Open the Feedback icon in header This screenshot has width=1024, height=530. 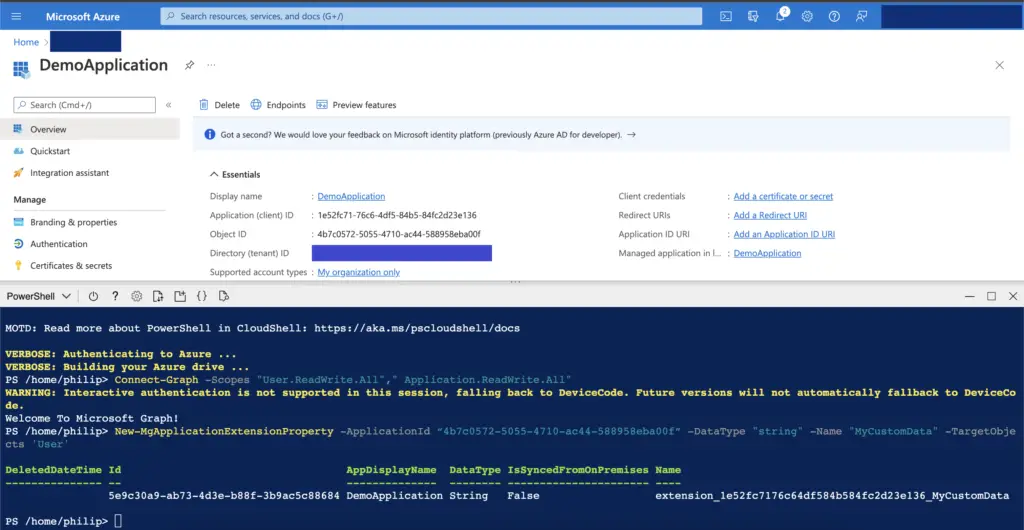861,16
